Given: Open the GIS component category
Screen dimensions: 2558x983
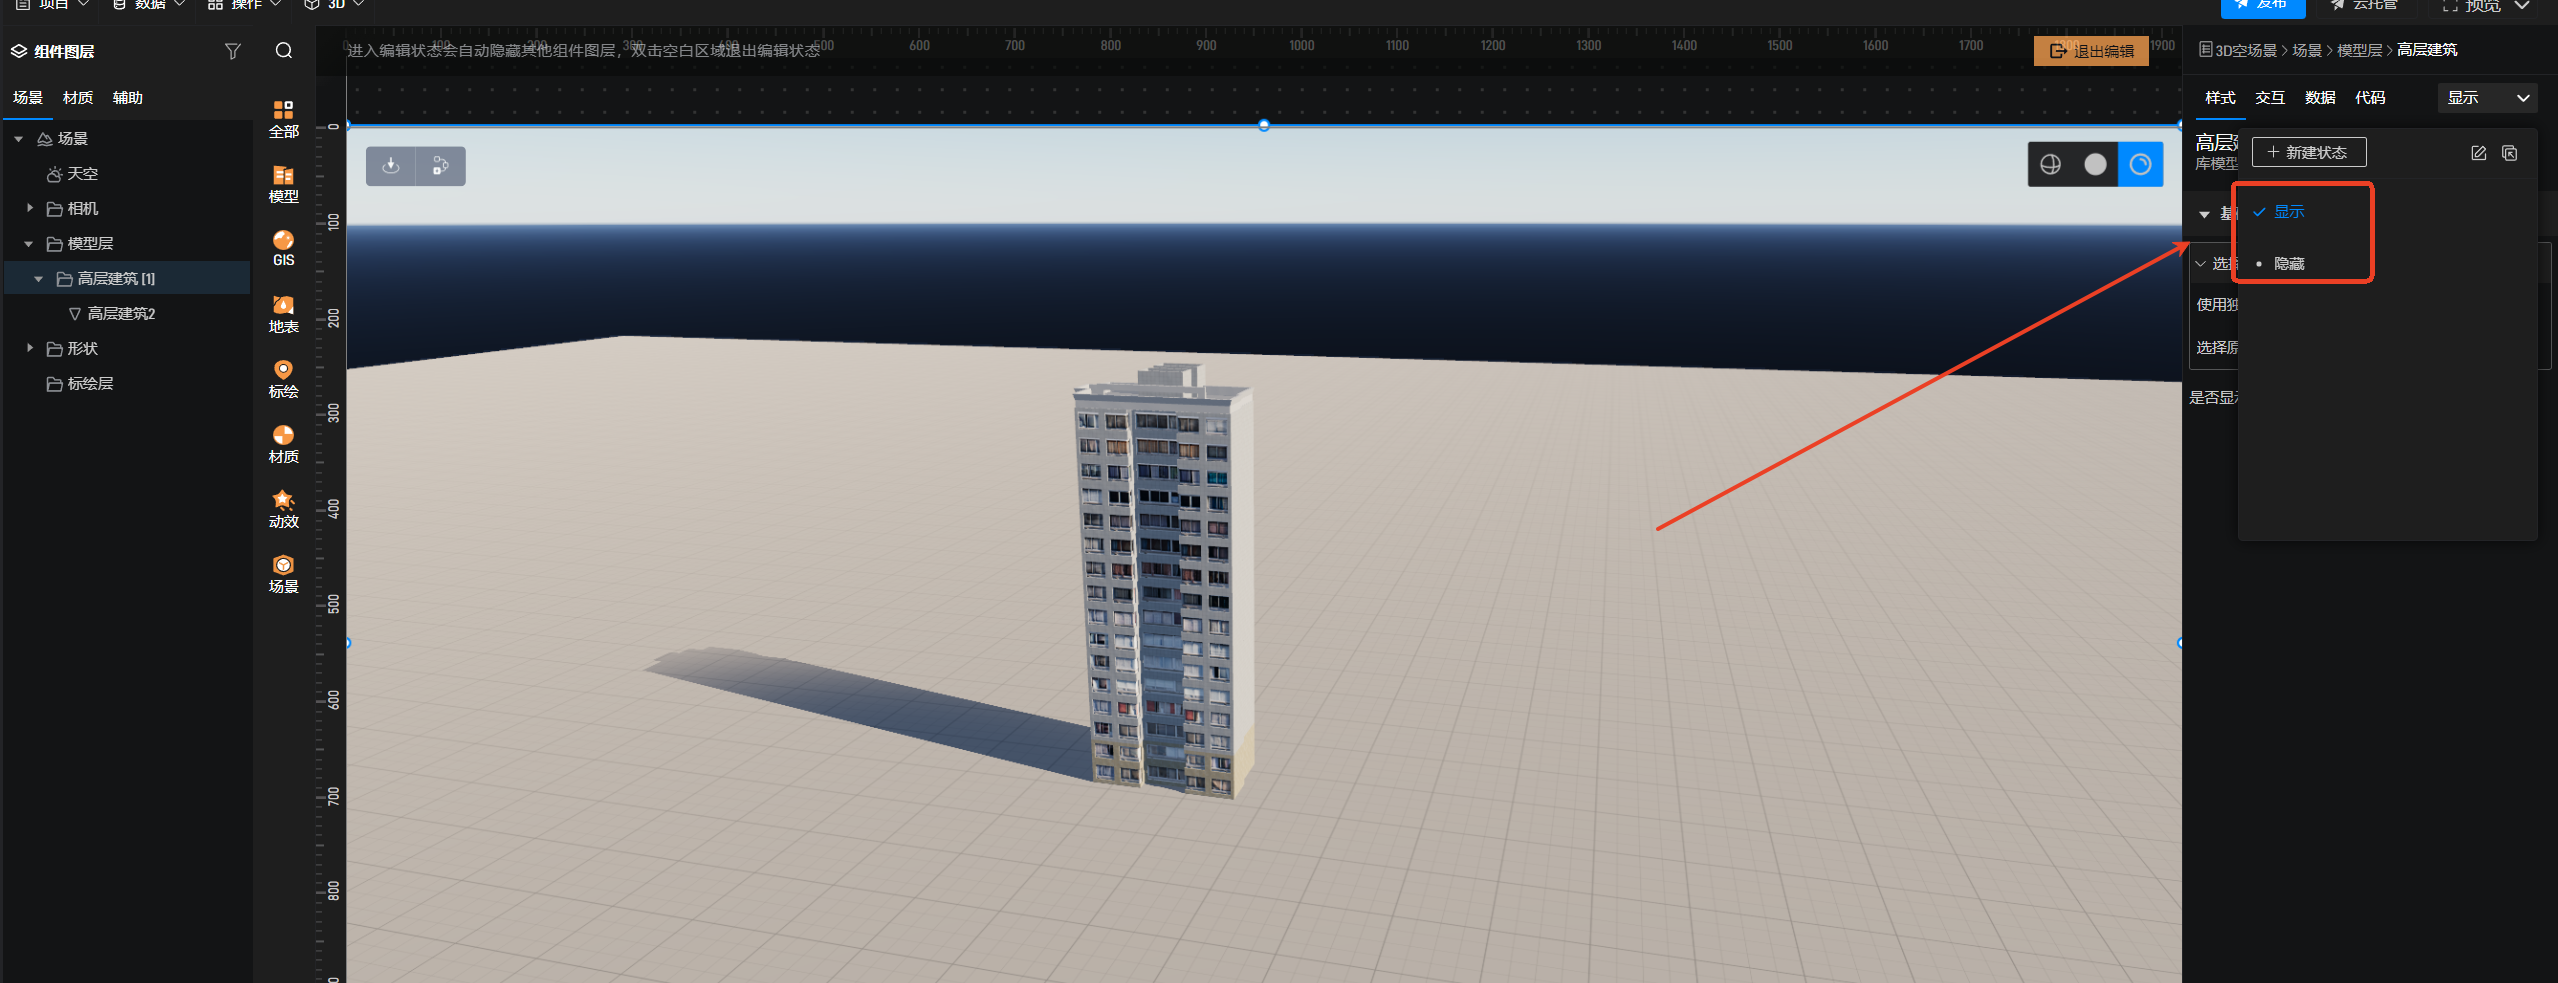Looking at the screenshot, I should point(283,247).
